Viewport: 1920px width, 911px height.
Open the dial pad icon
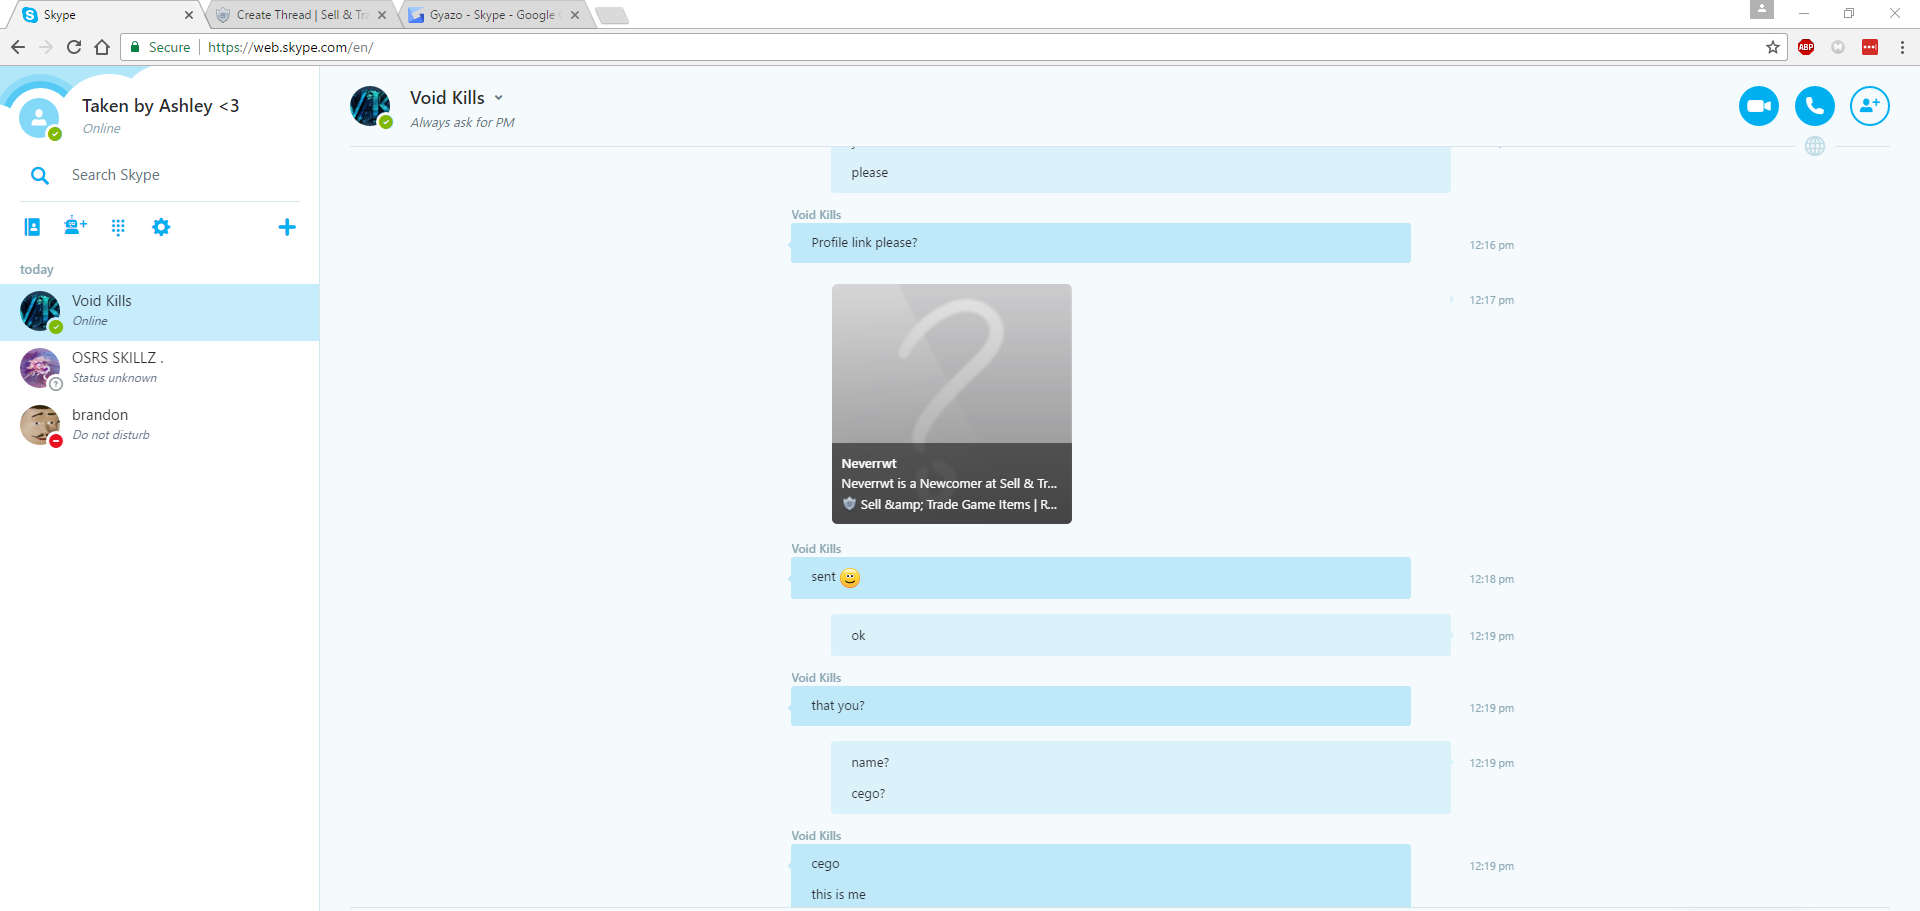click(x=118, y=227)
